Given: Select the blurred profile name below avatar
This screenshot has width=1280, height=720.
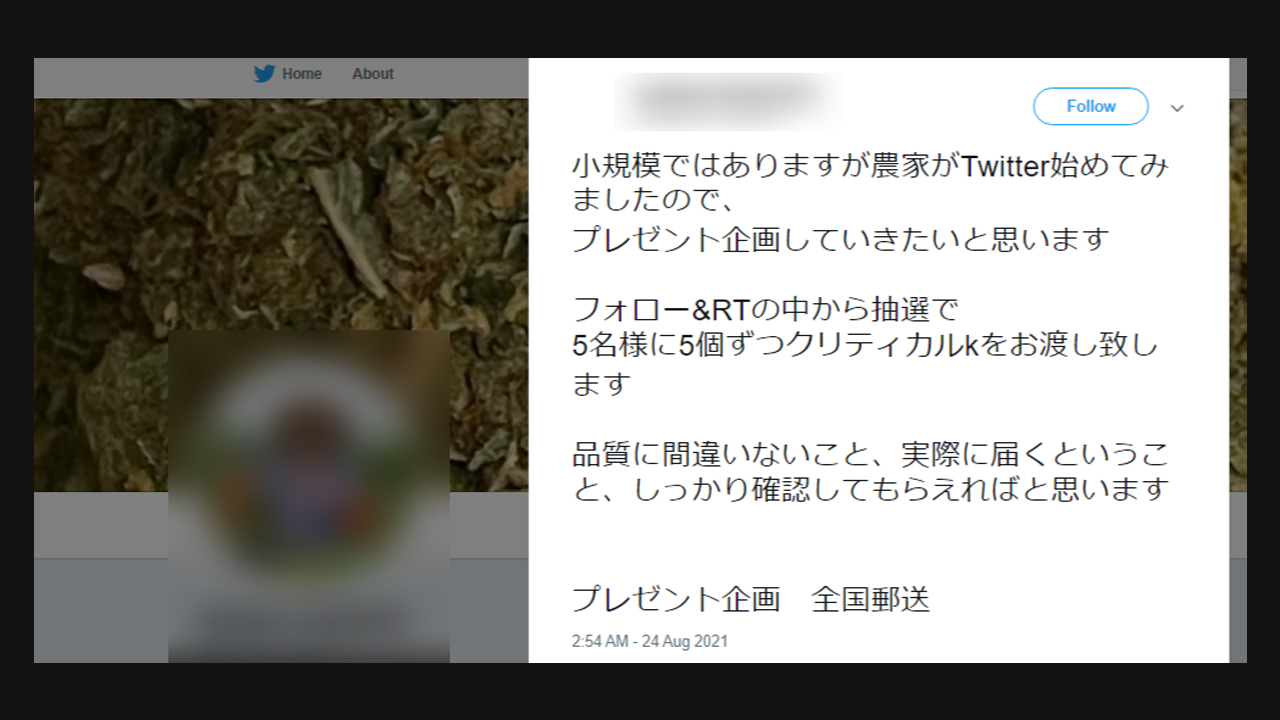Looking at the screenshot, I should pyautogui.click(x=309, y=622).
